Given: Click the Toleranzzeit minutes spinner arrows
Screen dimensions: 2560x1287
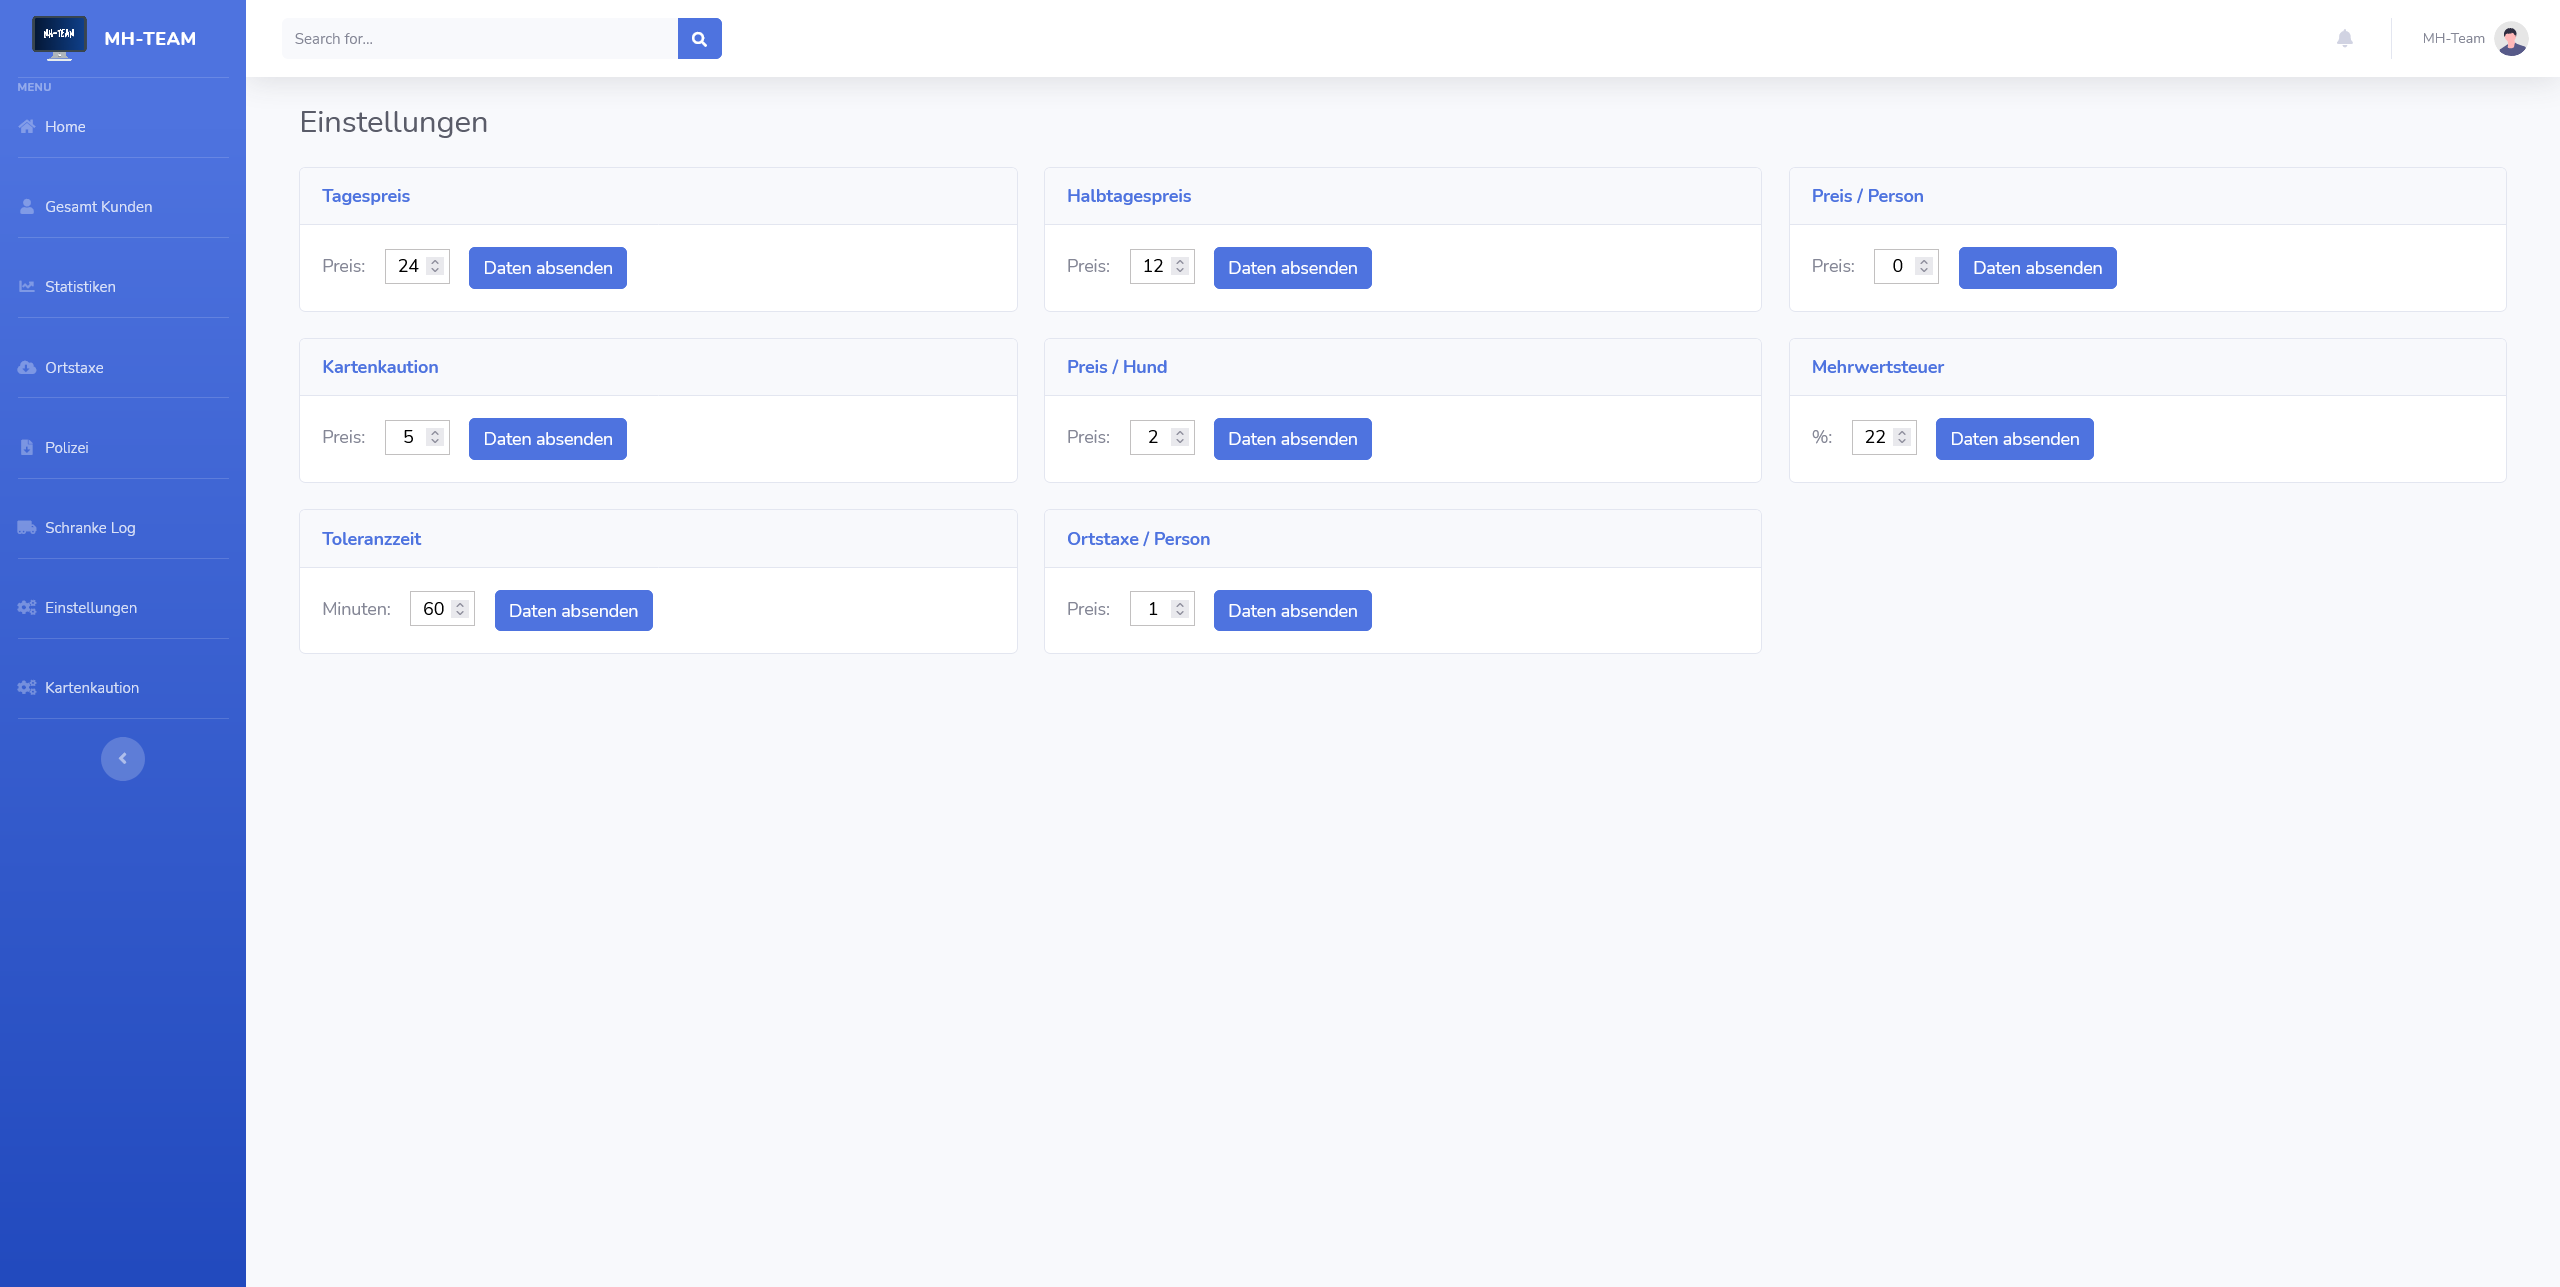Looking at the screenshot, I should tap(460, 609).
